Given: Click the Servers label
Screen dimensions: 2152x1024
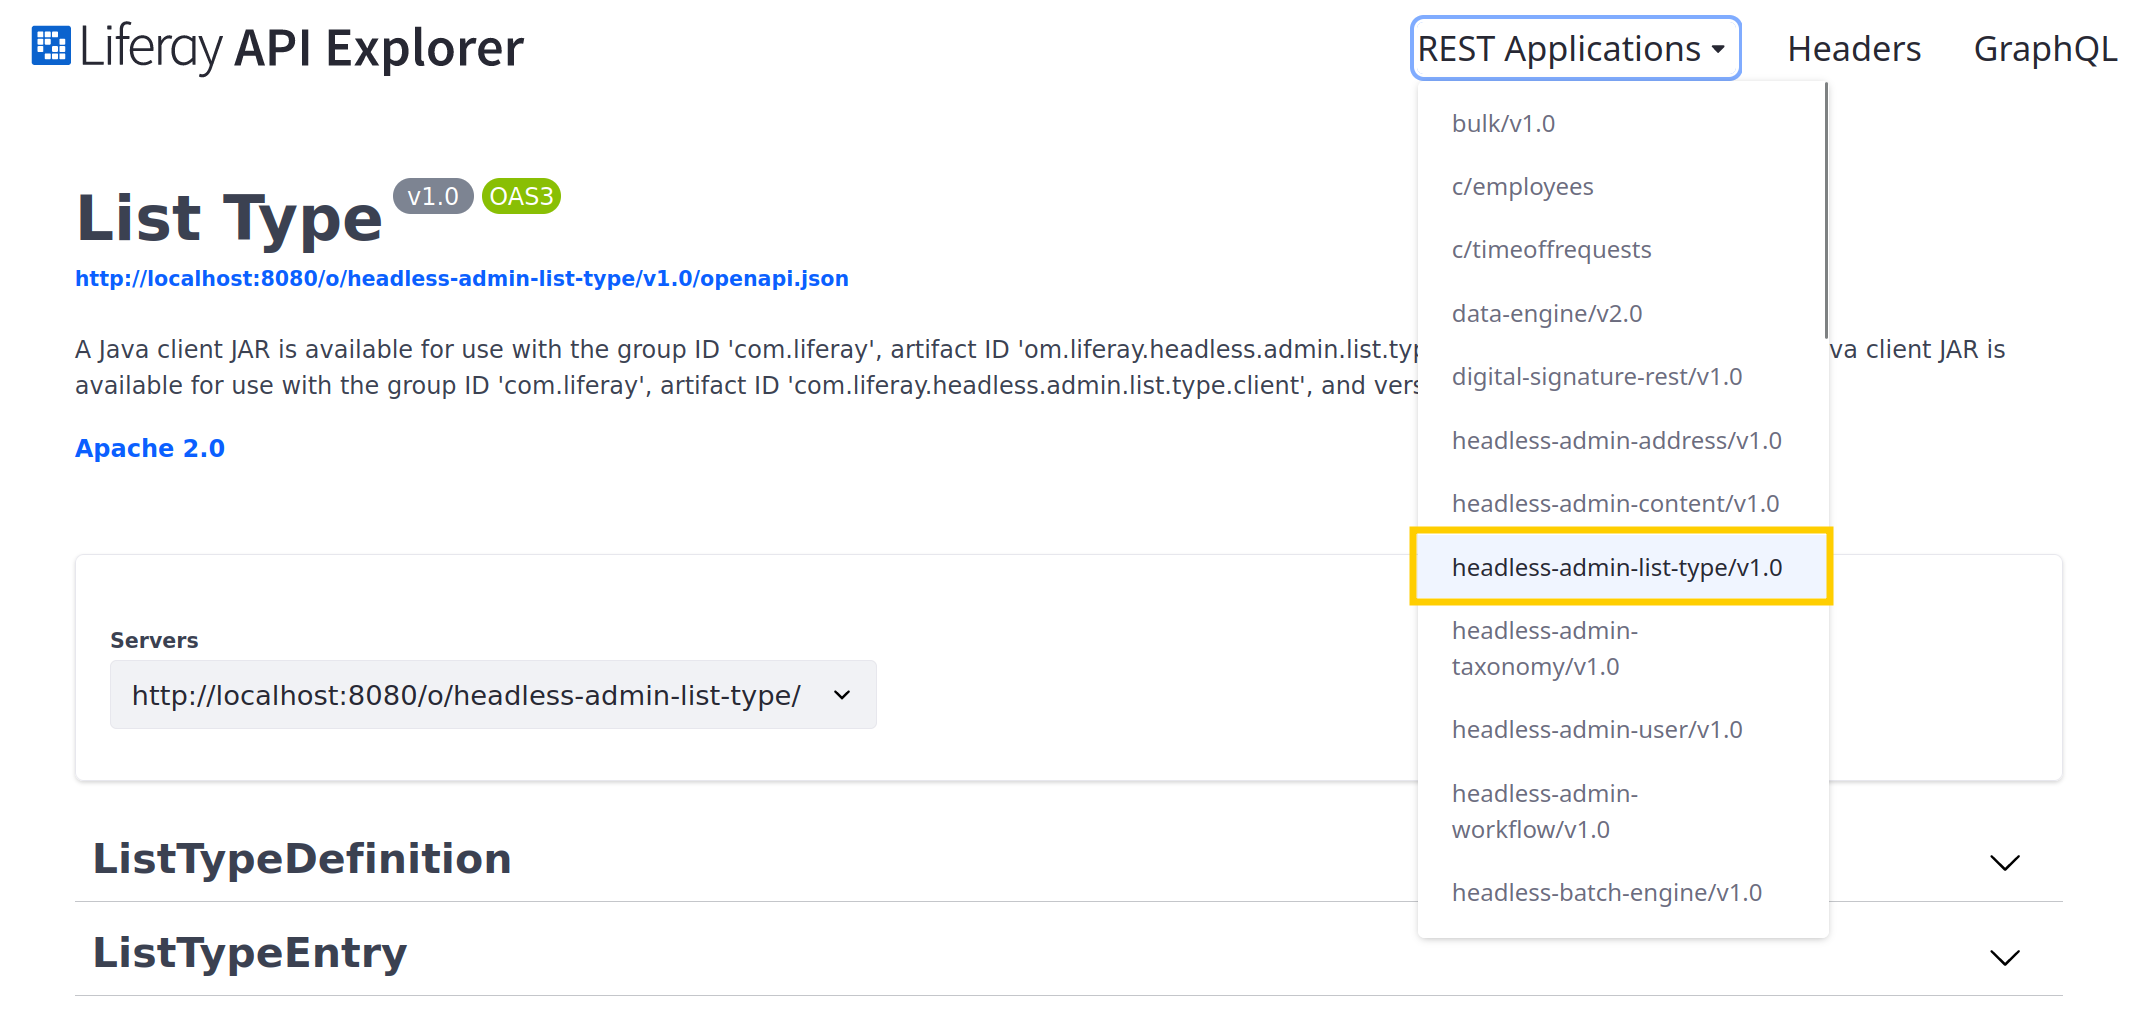Looking at the screenshot, I should pyautogui.click(x=154, y=640).
